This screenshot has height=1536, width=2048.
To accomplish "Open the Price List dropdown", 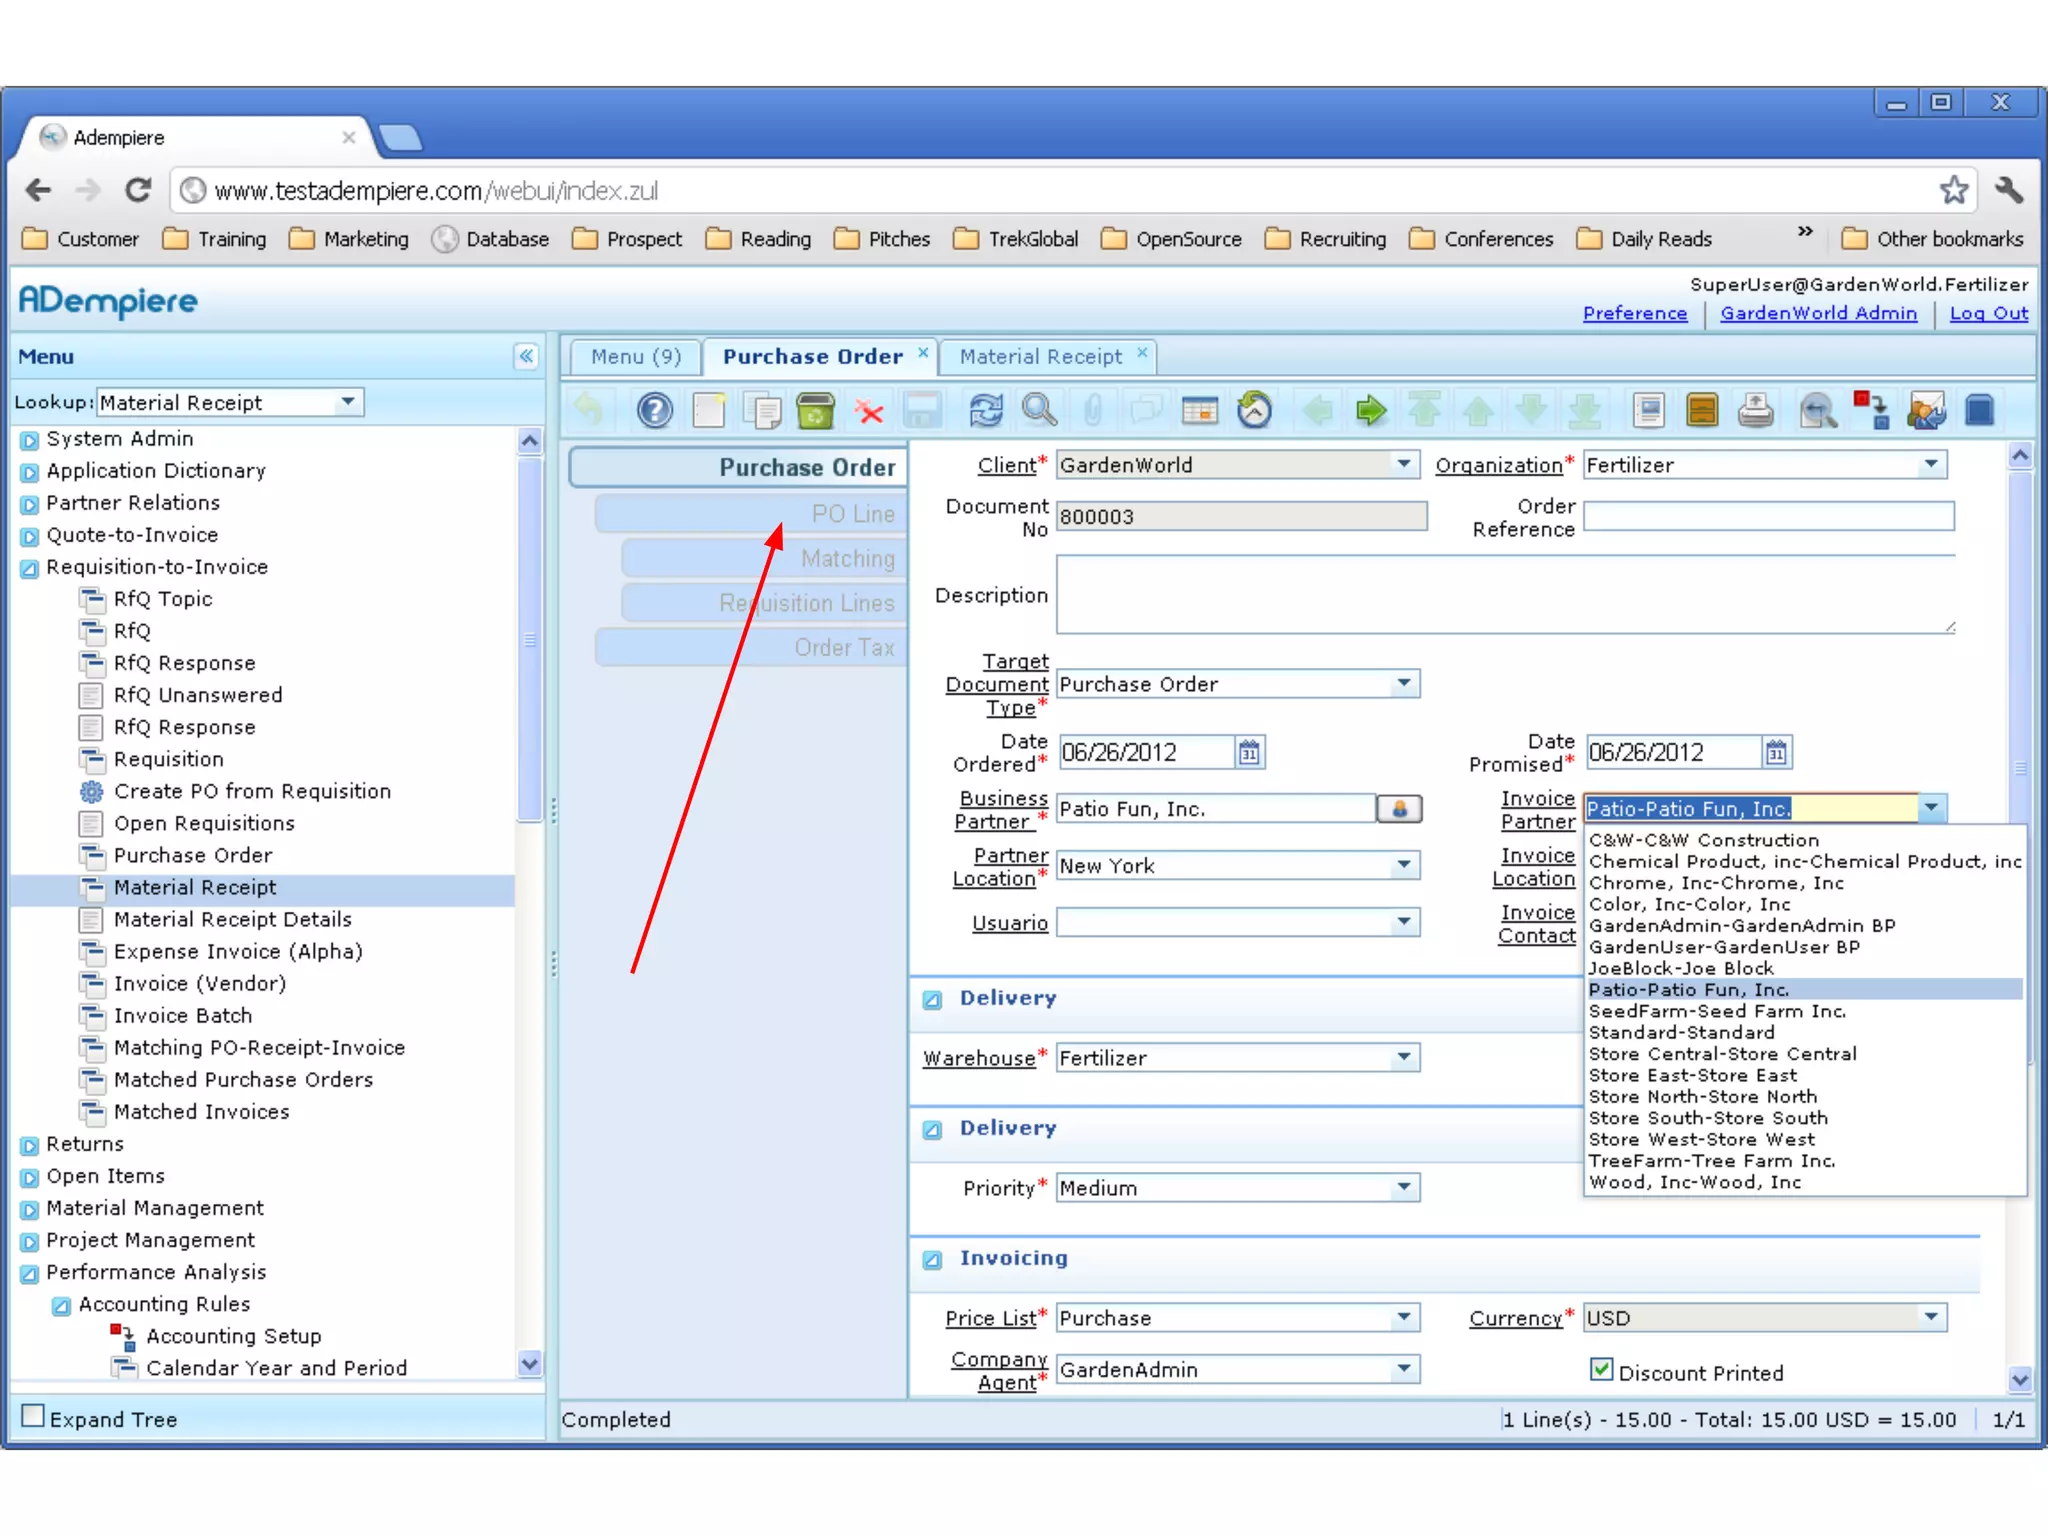I will point(1404,1318).
